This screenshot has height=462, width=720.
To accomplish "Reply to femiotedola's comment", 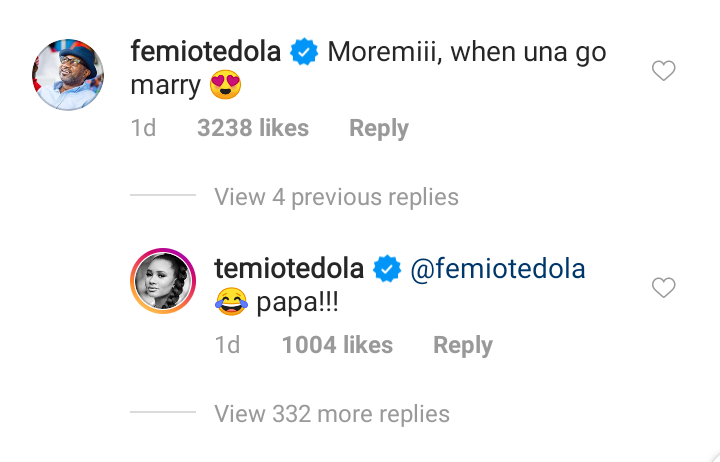I will pos(378,128).
